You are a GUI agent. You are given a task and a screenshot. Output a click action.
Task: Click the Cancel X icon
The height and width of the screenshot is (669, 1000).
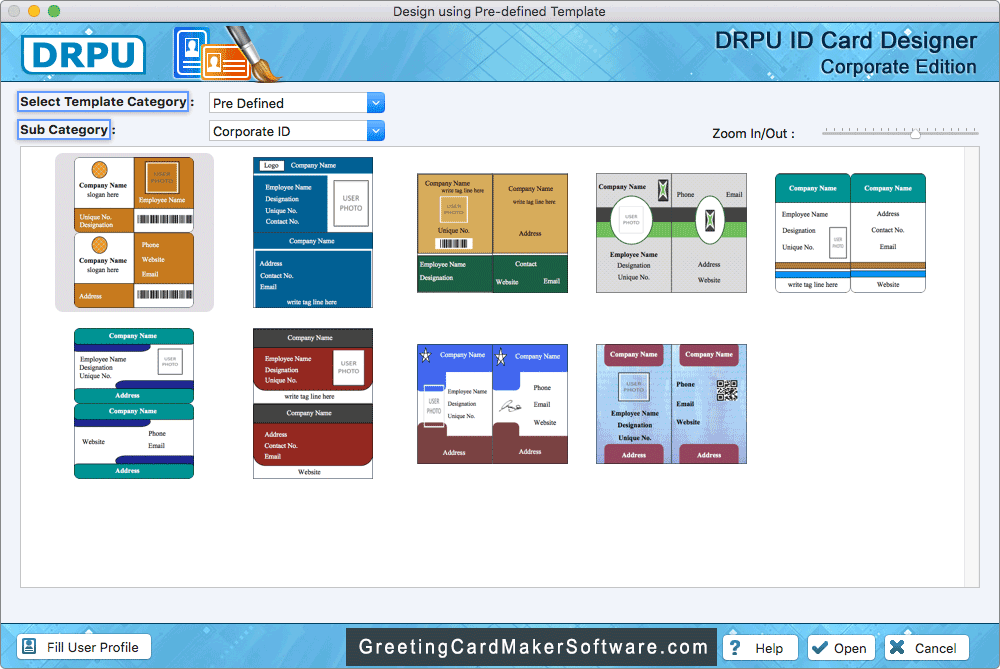pos(897,647)
